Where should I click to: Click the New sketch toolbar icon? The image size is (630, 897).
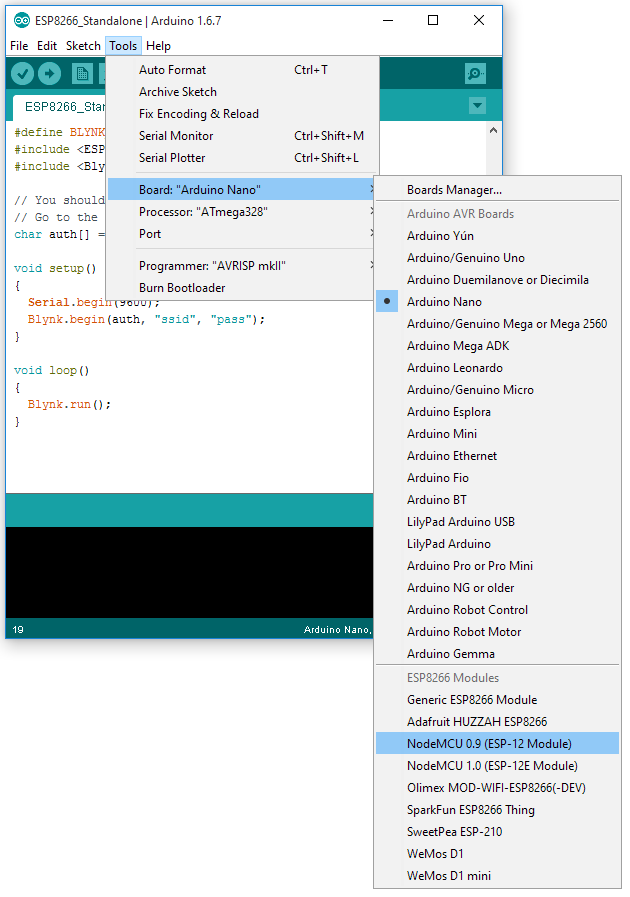tap(82, 73)
